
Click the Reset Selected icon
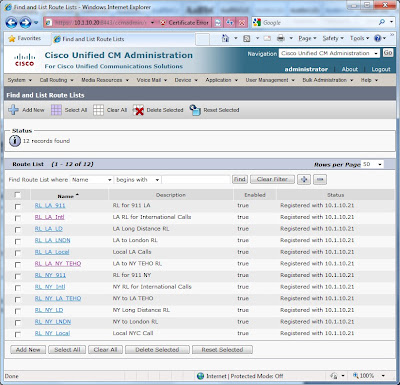tap(195, 110)
